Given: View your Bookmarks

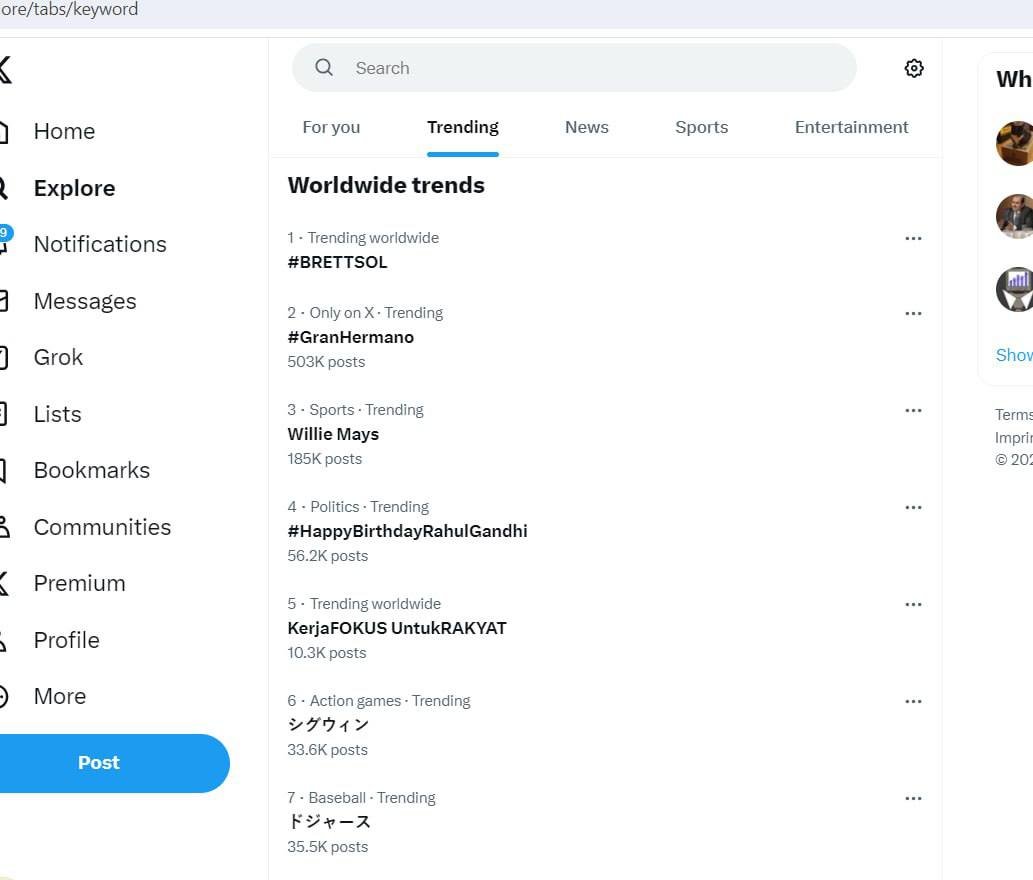Looking at the screenshot, I should click(91, 470).
